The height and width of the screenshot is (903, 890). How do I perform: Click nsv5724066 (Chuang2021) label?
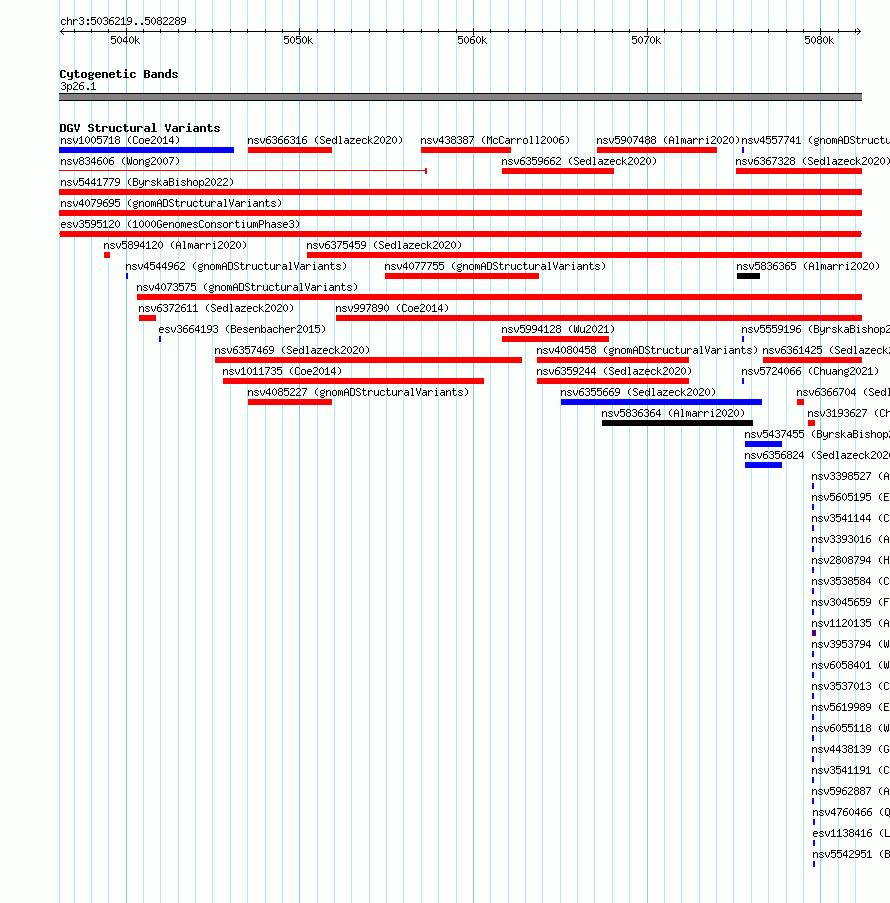(811, 371)
